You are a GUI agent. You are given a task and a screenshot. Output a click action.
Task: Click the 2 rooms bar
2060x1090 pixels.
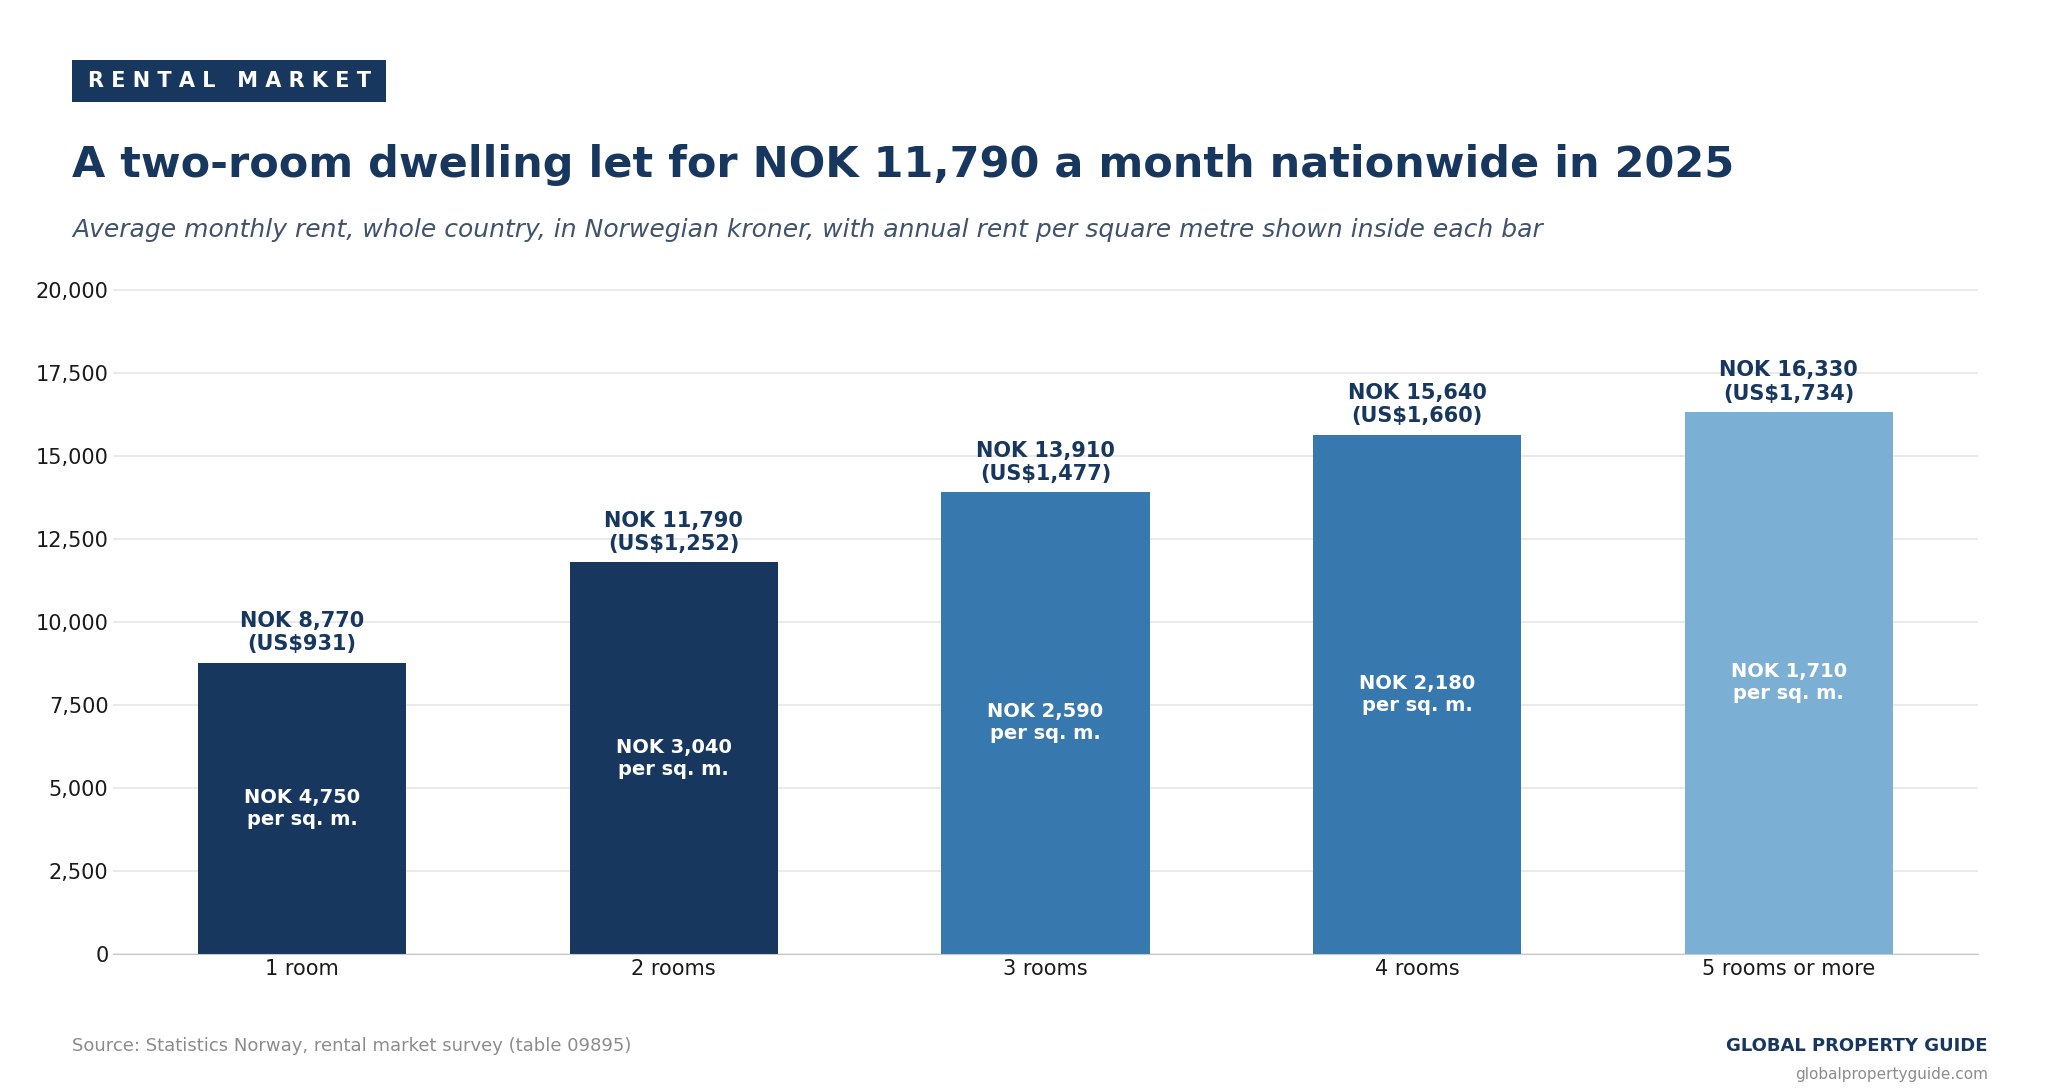pyautogui.click(x=674, y=758)
